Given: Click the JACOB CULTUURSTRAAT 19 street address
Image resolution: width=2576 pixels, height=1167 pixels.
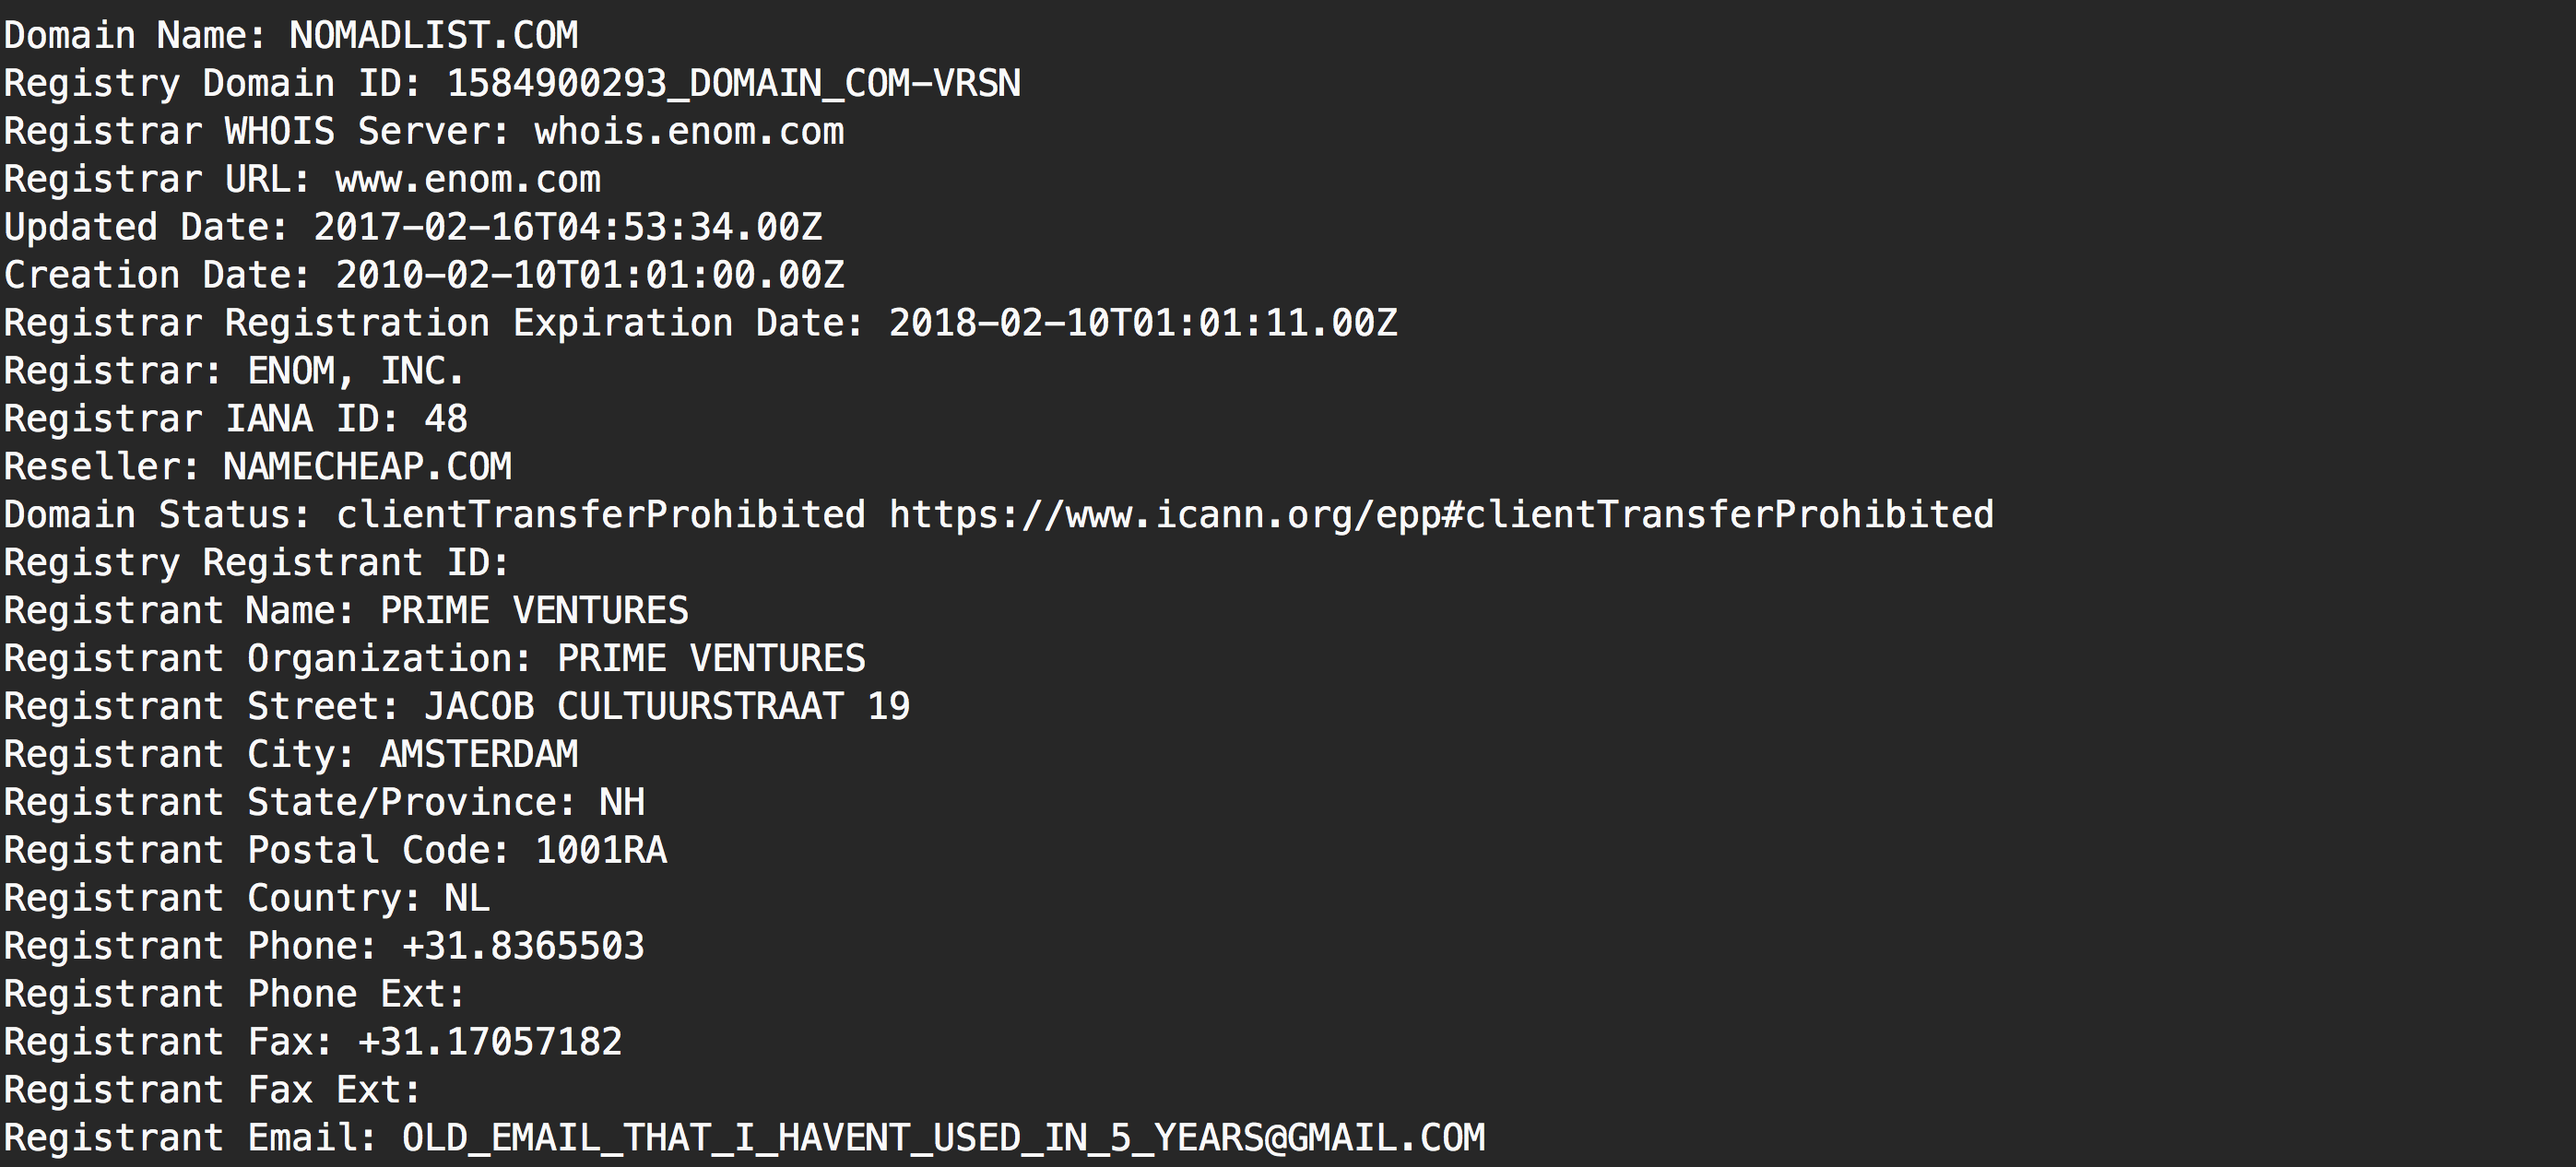Looking at the screenshot, I should [667, 707].
